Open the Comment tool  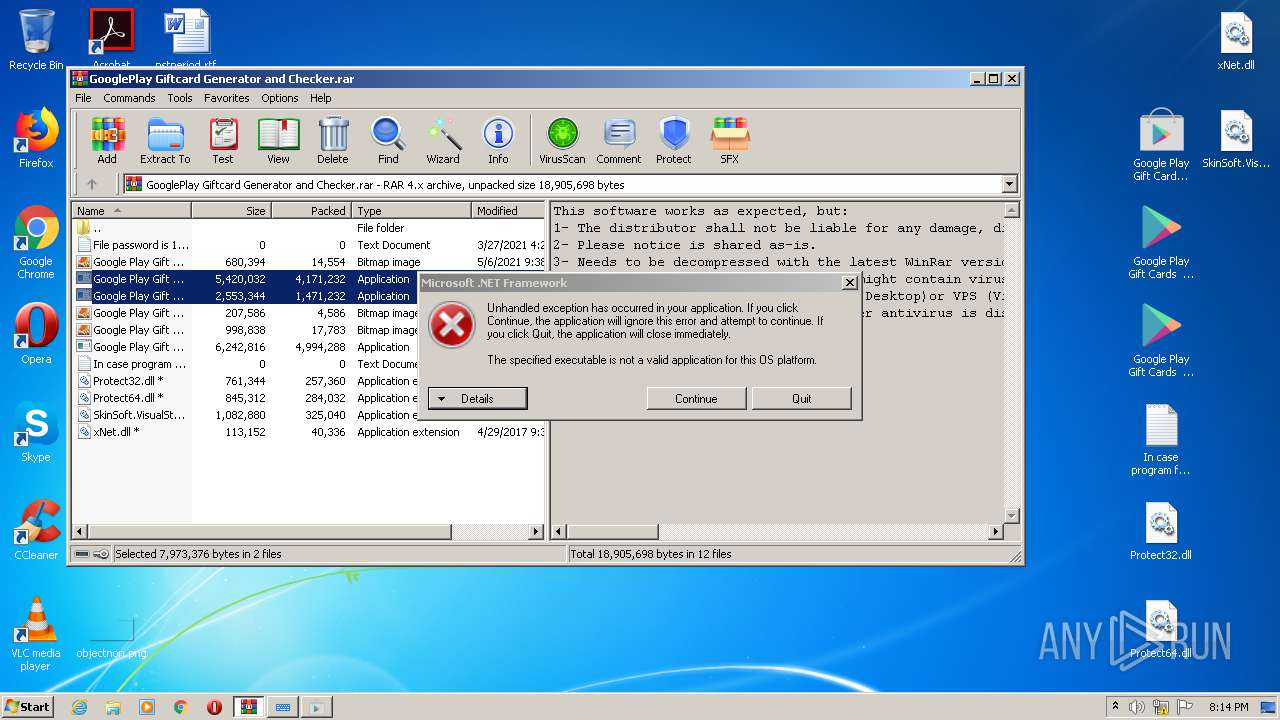tap(619, 141)
